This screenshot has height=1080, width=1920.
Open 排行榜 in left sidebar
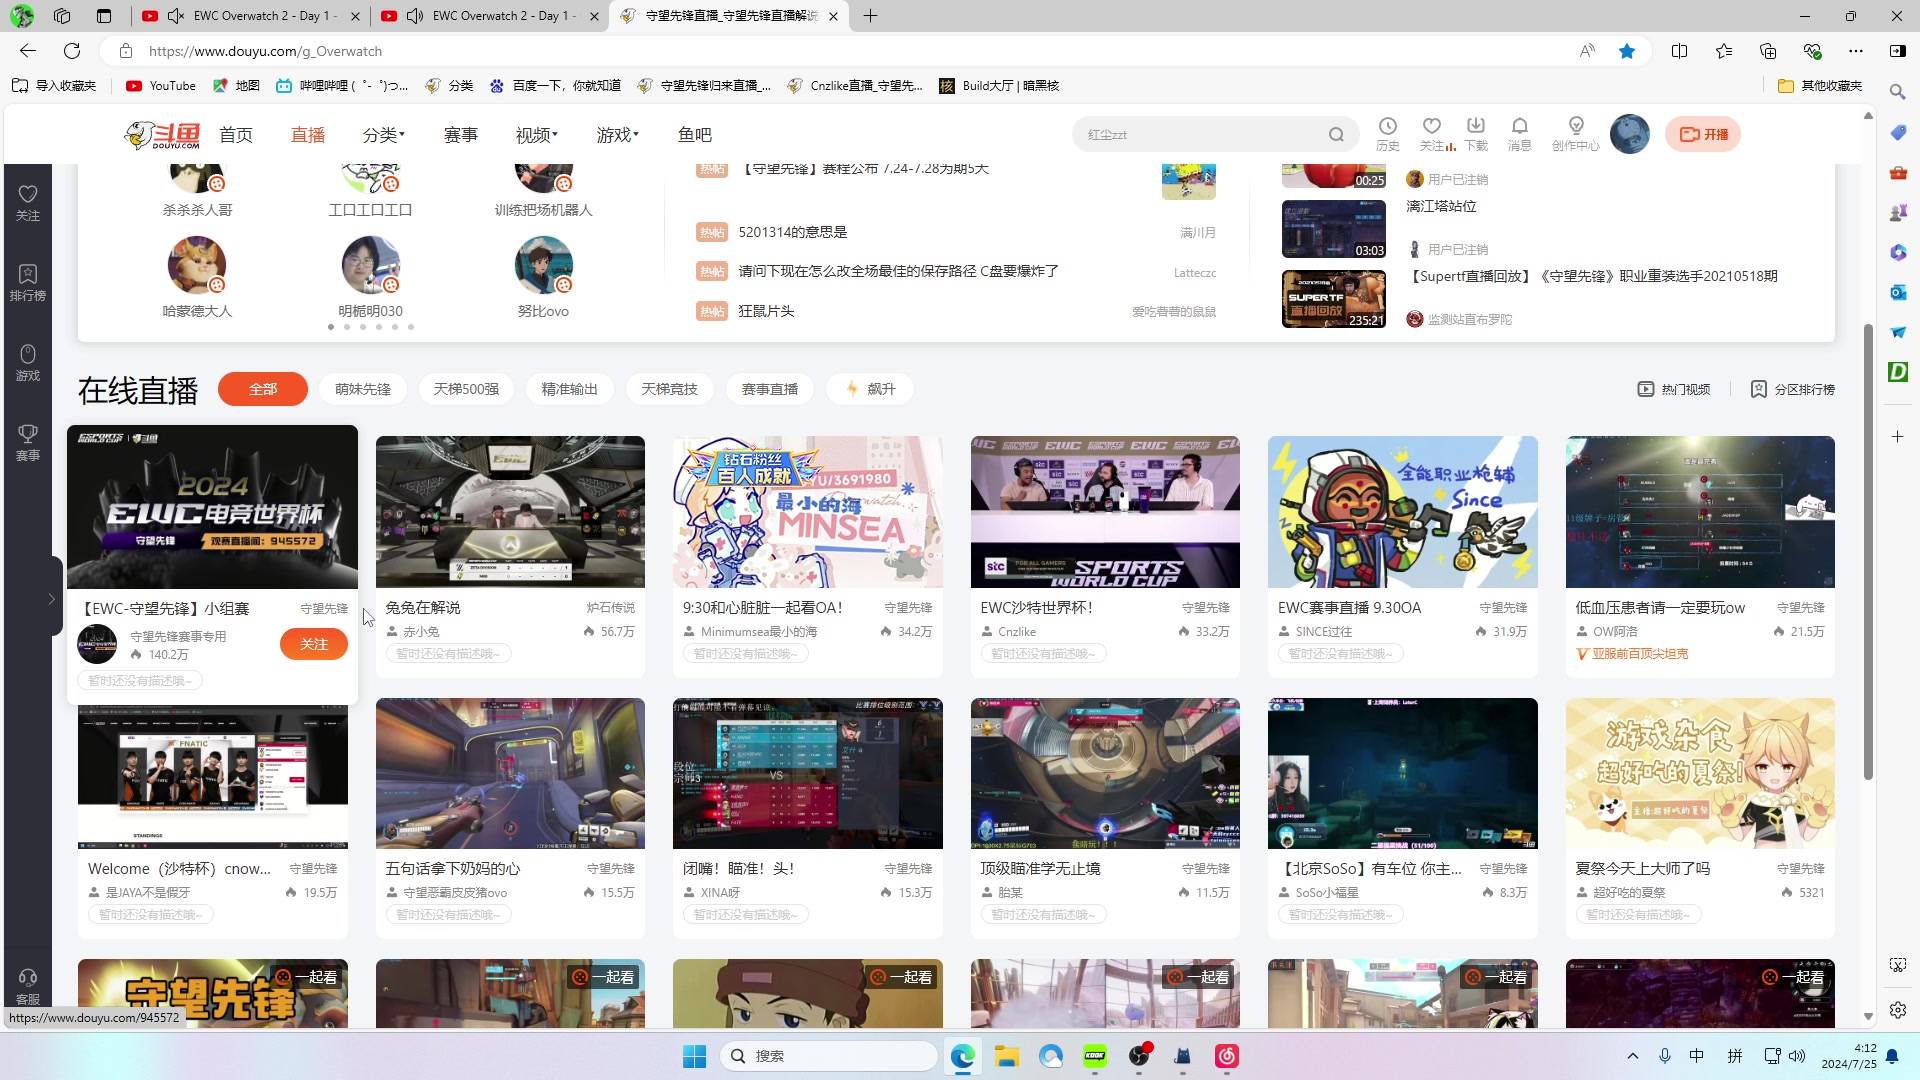tap(28, 283)
